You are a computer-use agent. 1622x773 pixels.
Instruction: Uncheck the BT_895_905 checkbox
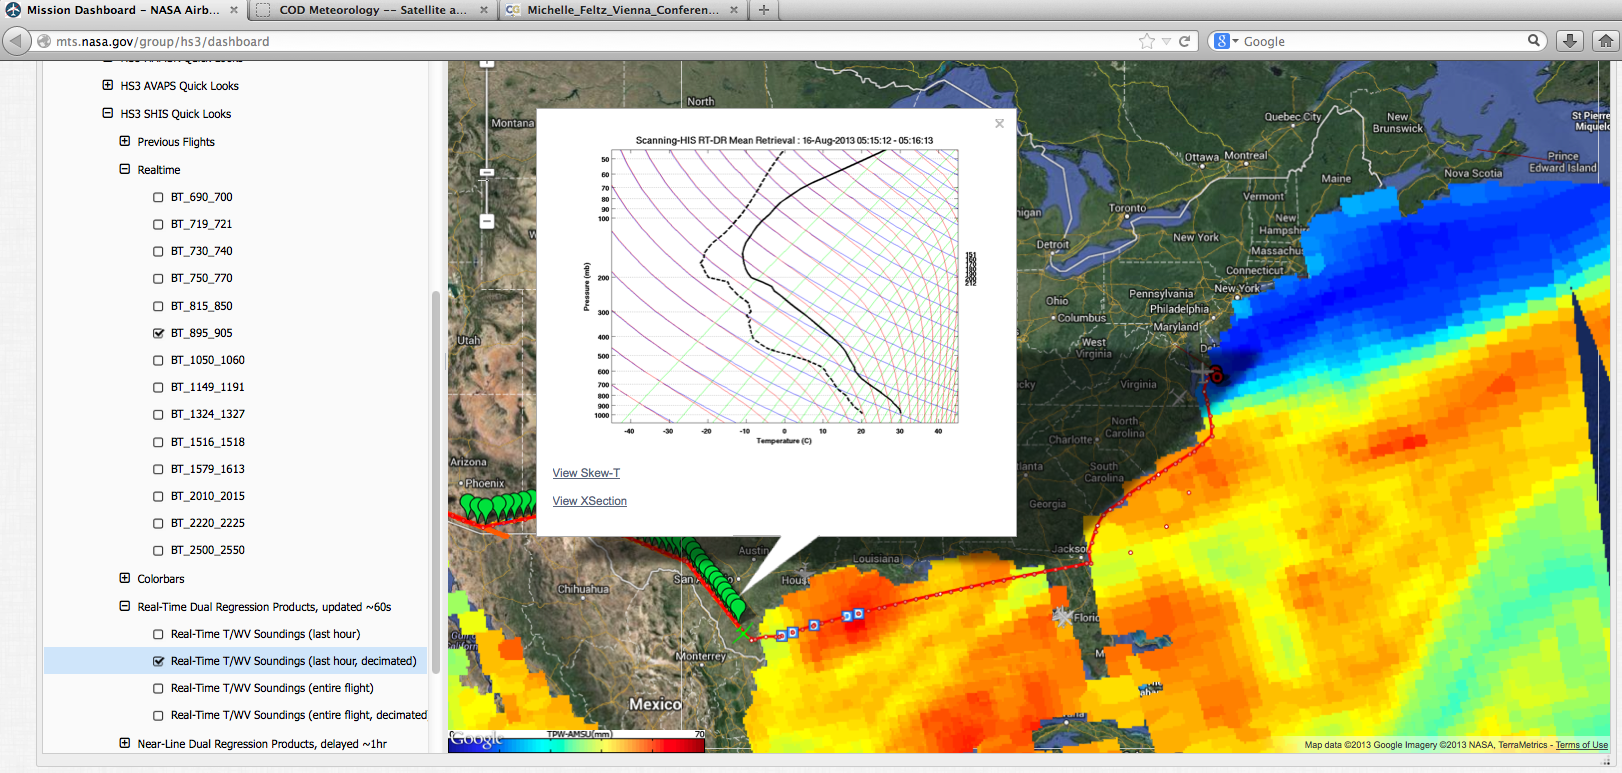[158, 333]
